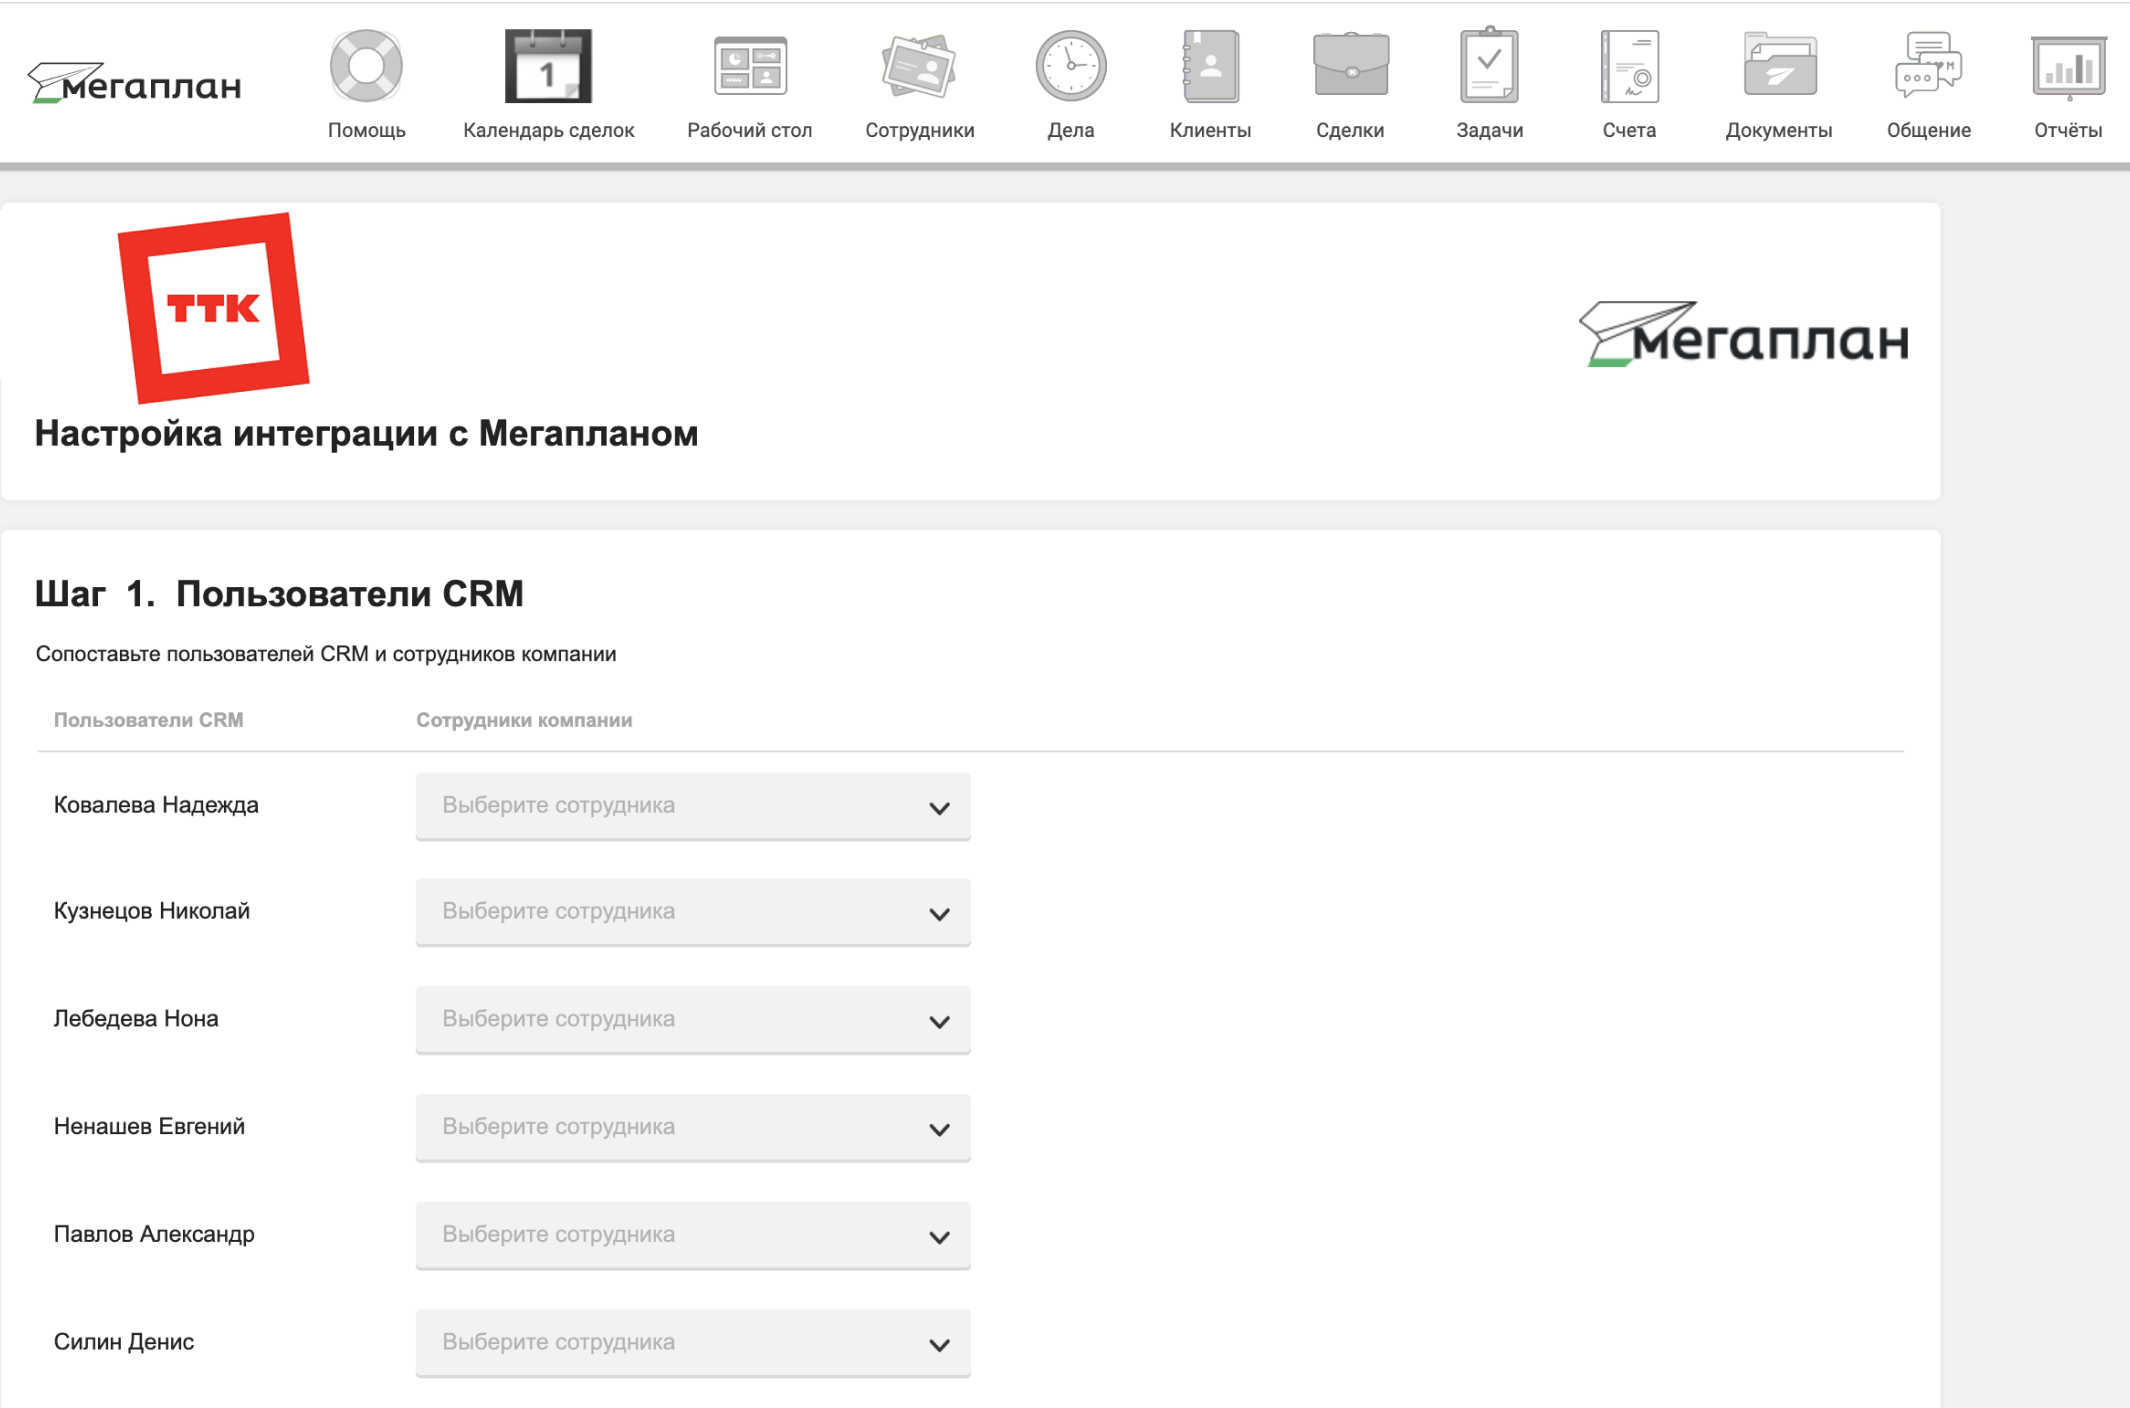Open Сделки briefcase icon

tap(1350, 67)
